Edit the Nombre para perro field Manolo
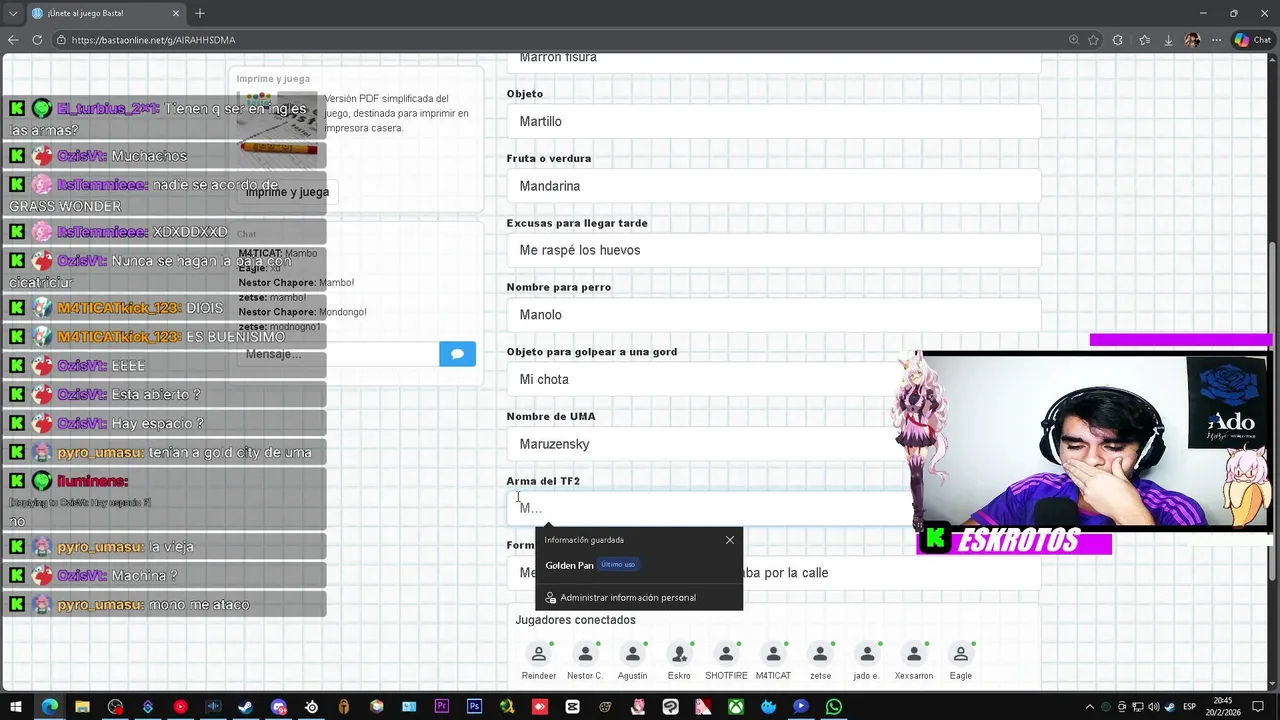This screenshot has height=720, width=1280. tap(773, 315)
